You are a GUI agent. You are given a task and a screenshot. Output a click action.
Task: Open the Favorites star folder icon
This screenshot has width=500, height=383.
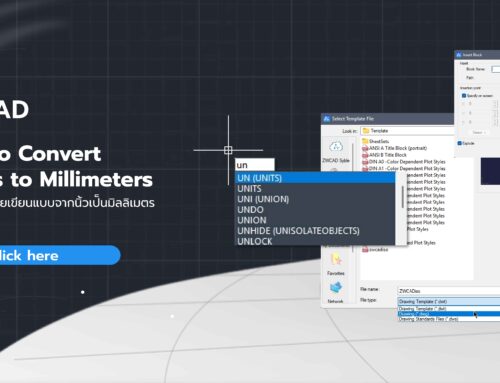[336, 260]
